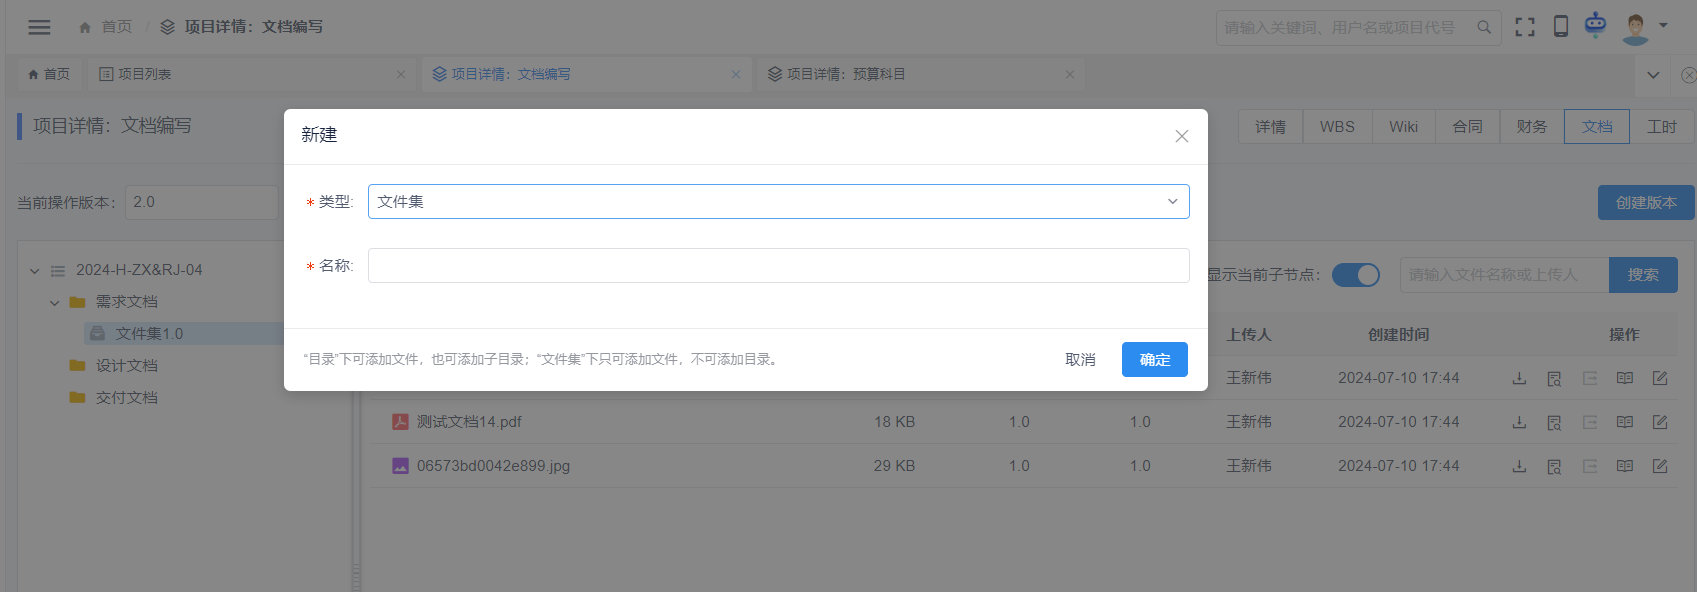Open the robot assistant icon
Screen dimensions: 1697x592
1595,24
